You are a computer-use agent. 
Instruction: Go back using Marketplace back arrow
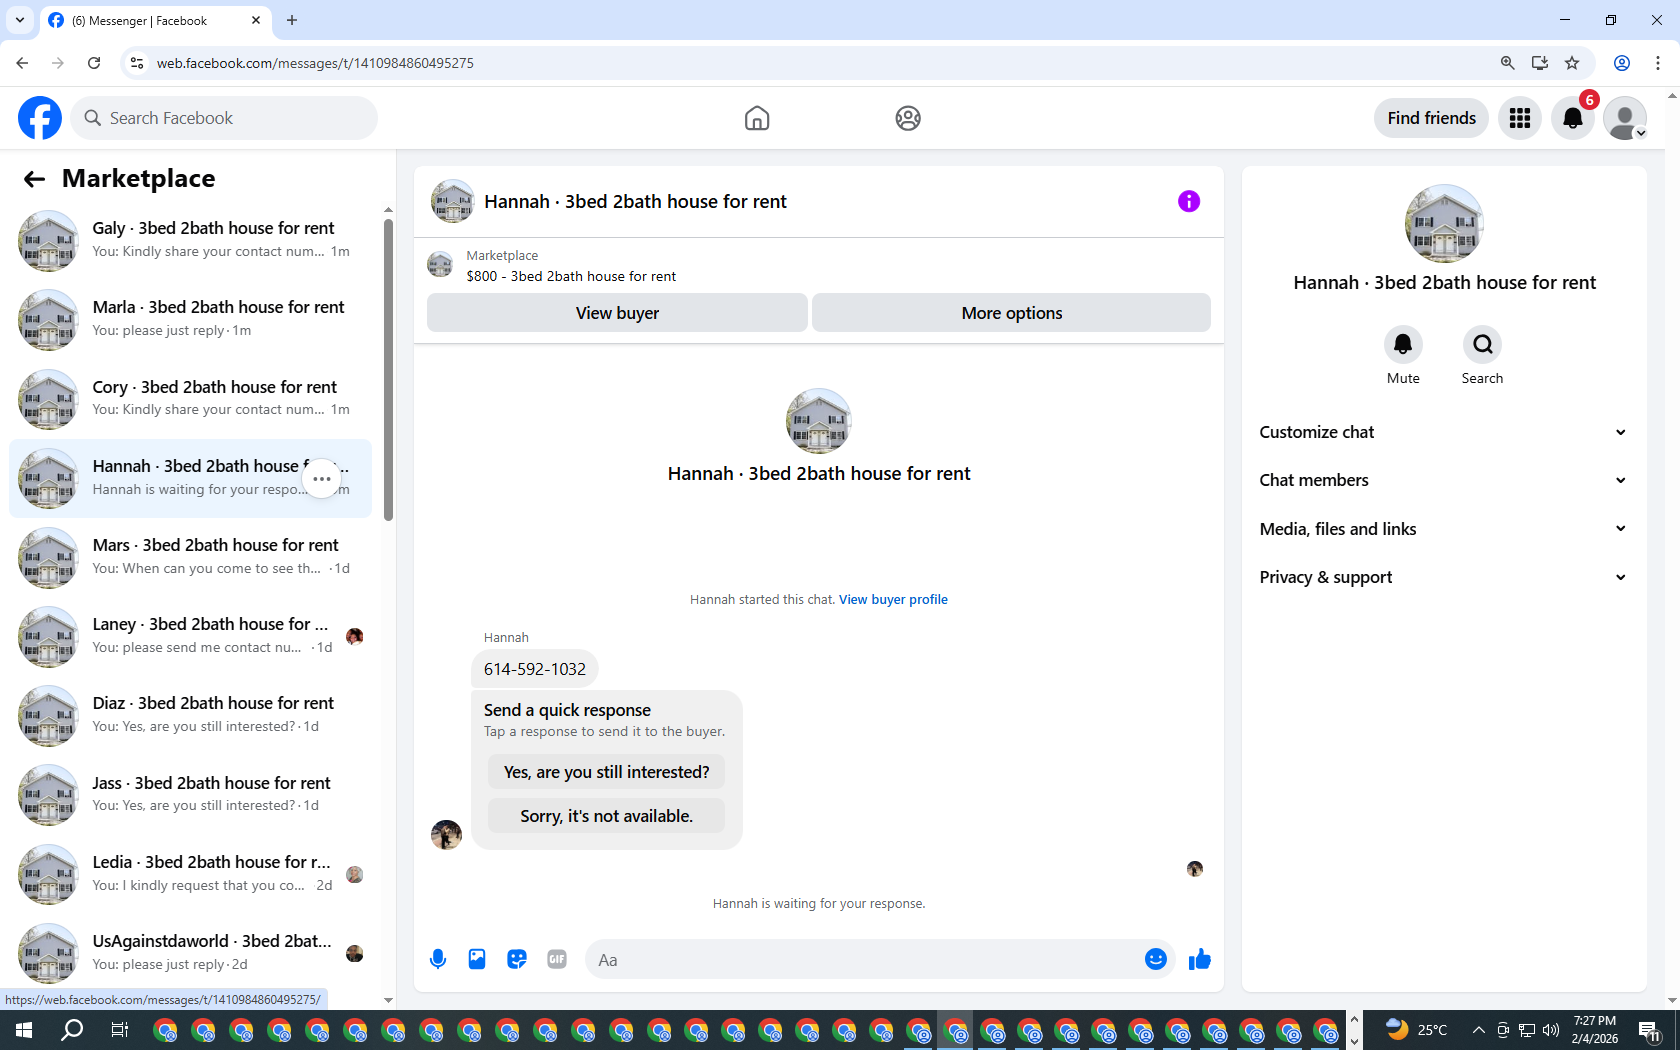tap(34, 179)
